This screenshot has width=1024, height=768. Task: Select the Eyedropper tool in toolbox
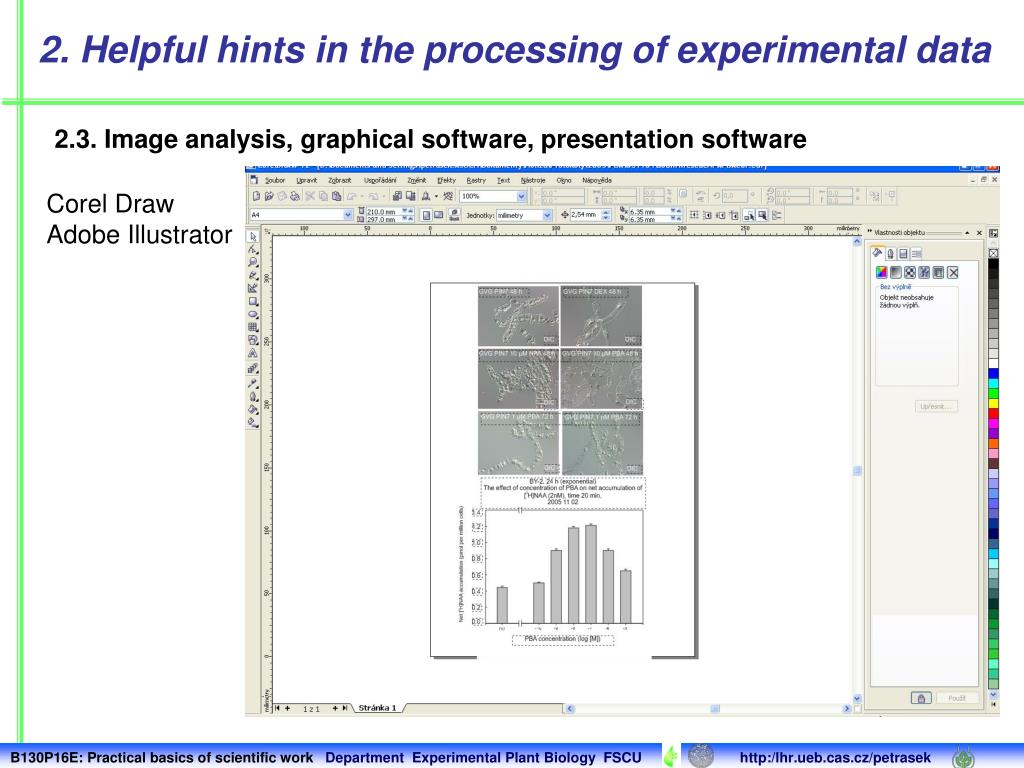(x=253, y=383)
